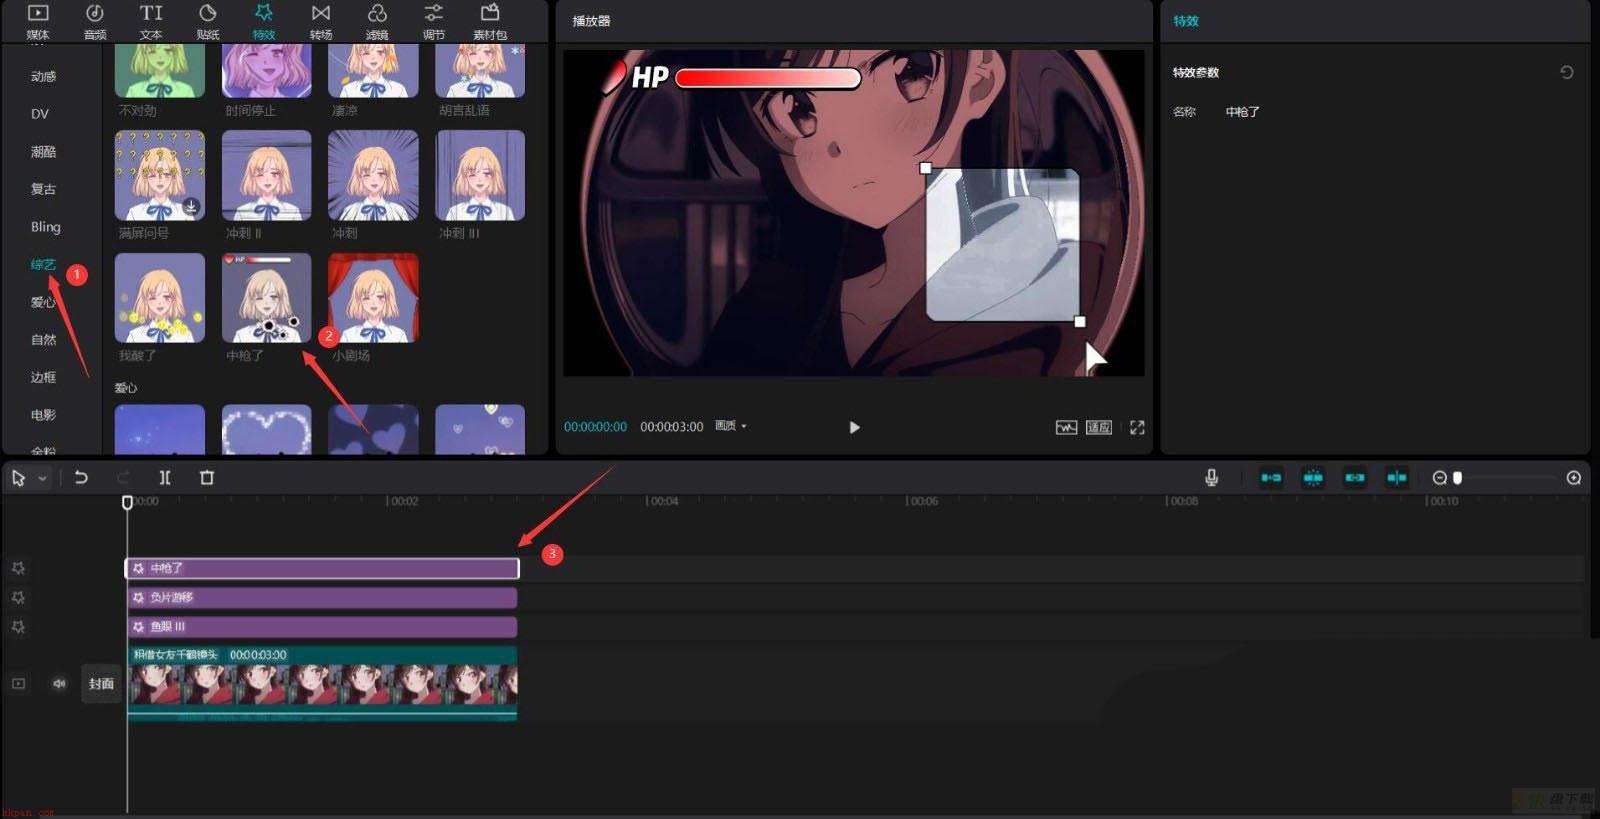Image resolution: width=1600 pixels, height=819 pixels.
Task: Download the 满屏问号 effect via arrow icon
Action: [x=191, y=207]
